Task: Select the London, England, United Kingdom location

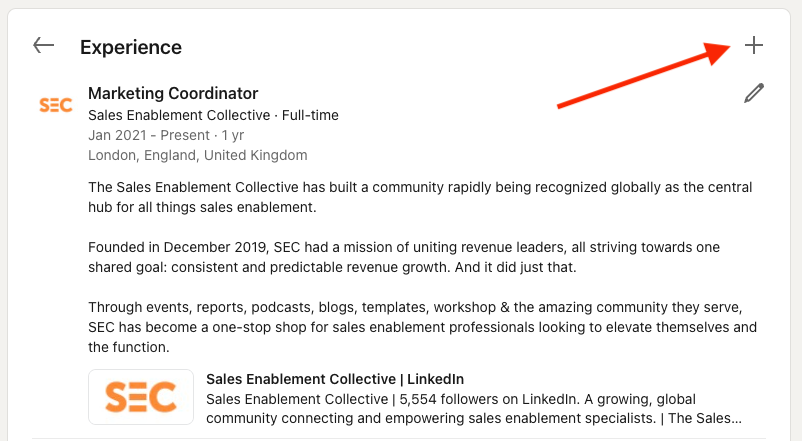Action: (197, 155)
